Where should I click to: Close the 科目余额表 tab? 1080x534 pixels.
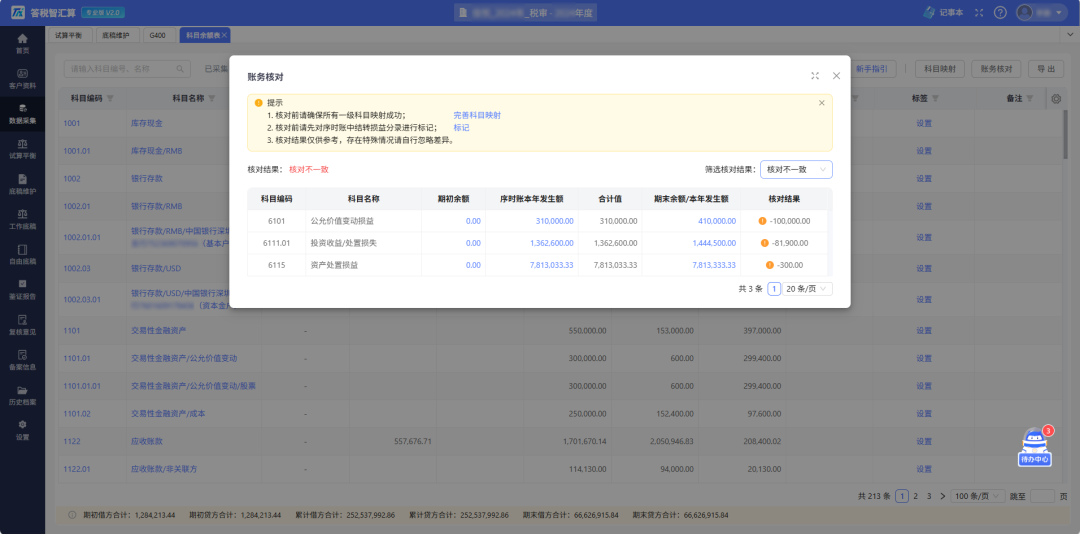pyautogui.click(x=225, y=34)
